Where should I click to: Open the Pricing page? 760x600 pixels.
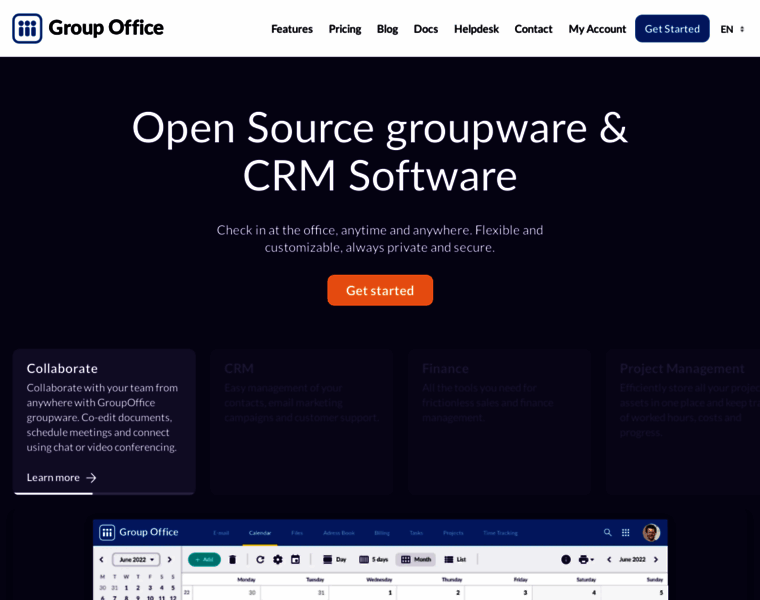point(345,29)
